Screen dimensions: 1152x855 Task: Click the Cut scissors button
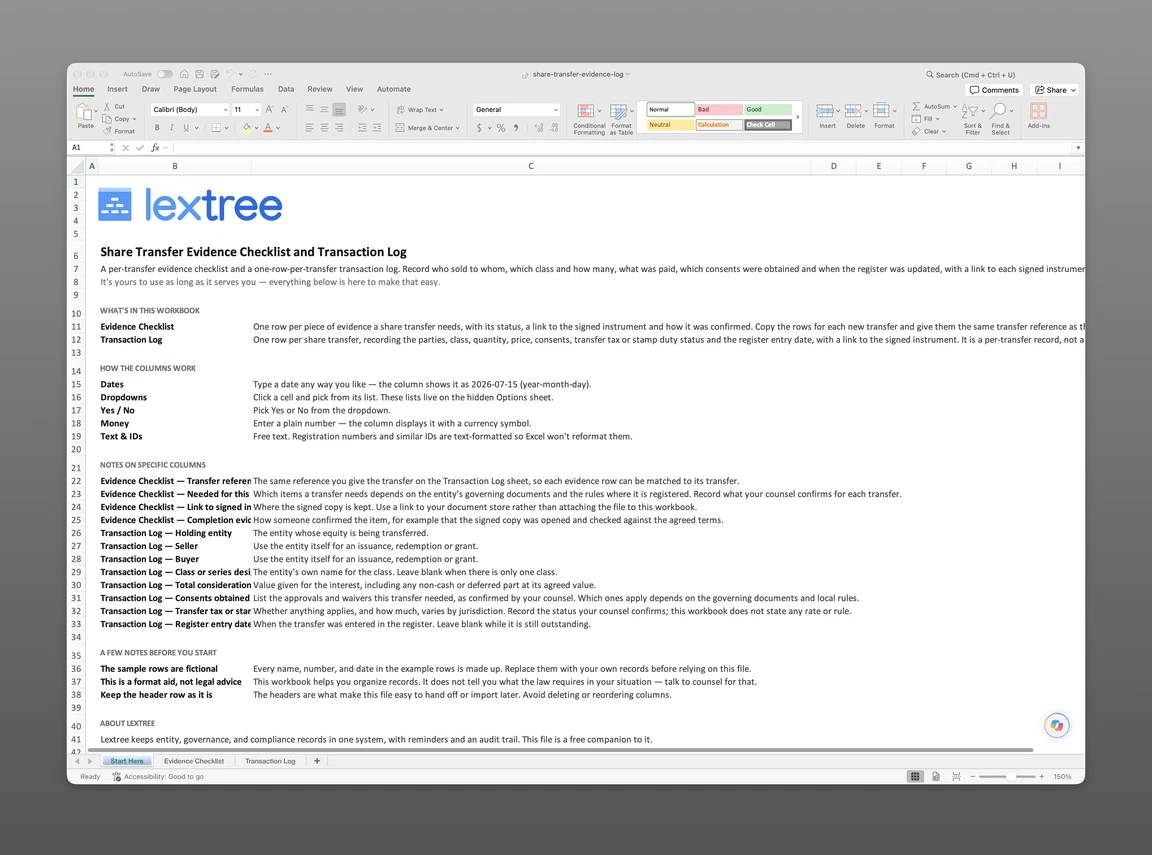114,107
